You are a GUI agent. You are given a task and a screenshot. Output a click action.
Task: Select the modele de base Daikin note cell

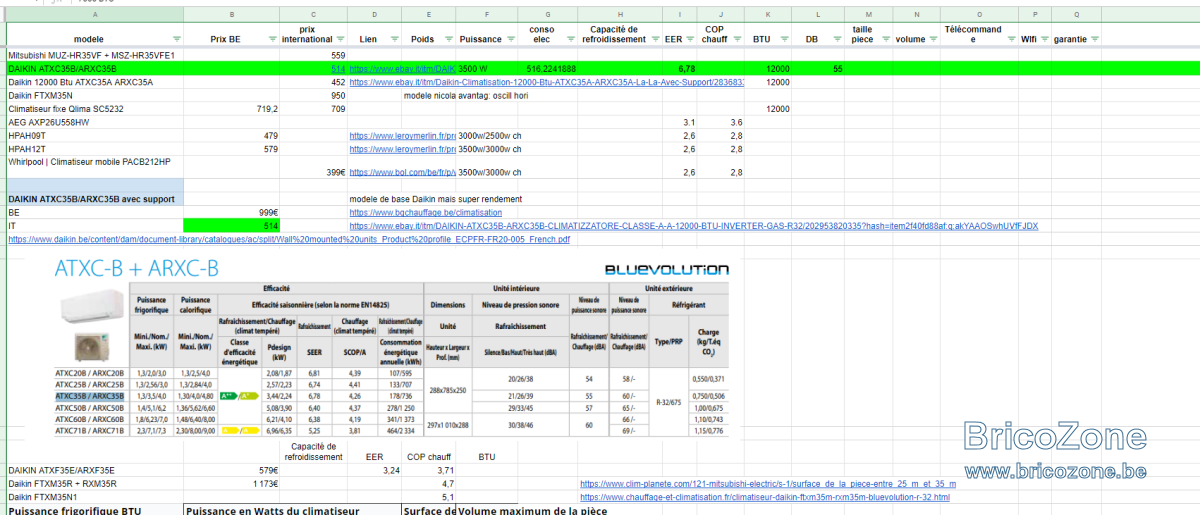[x=435, y=199]
